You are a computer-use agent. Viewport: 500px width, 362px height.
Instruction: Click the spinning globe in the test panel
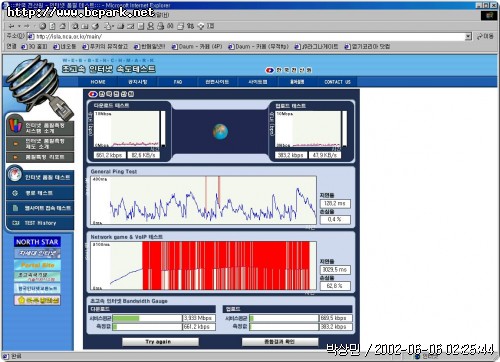220,131
